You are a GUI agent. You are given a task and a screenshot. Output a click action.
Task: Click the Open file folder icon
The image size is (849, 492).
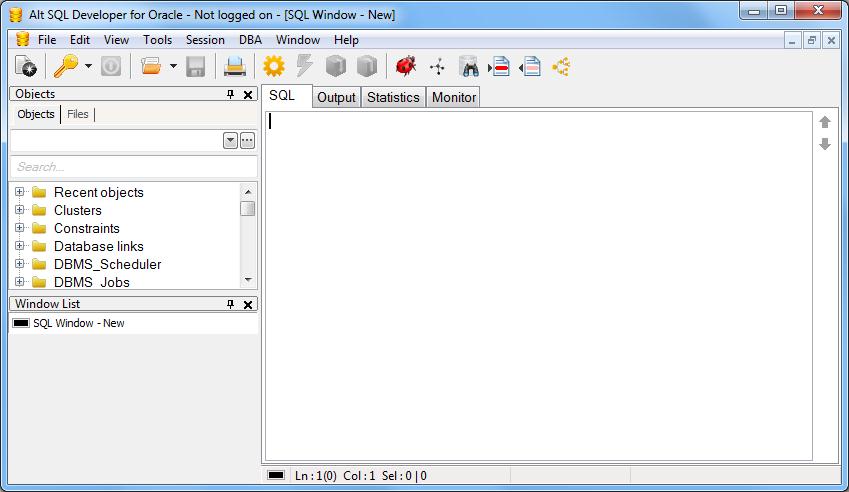click(x=151, y=67)
